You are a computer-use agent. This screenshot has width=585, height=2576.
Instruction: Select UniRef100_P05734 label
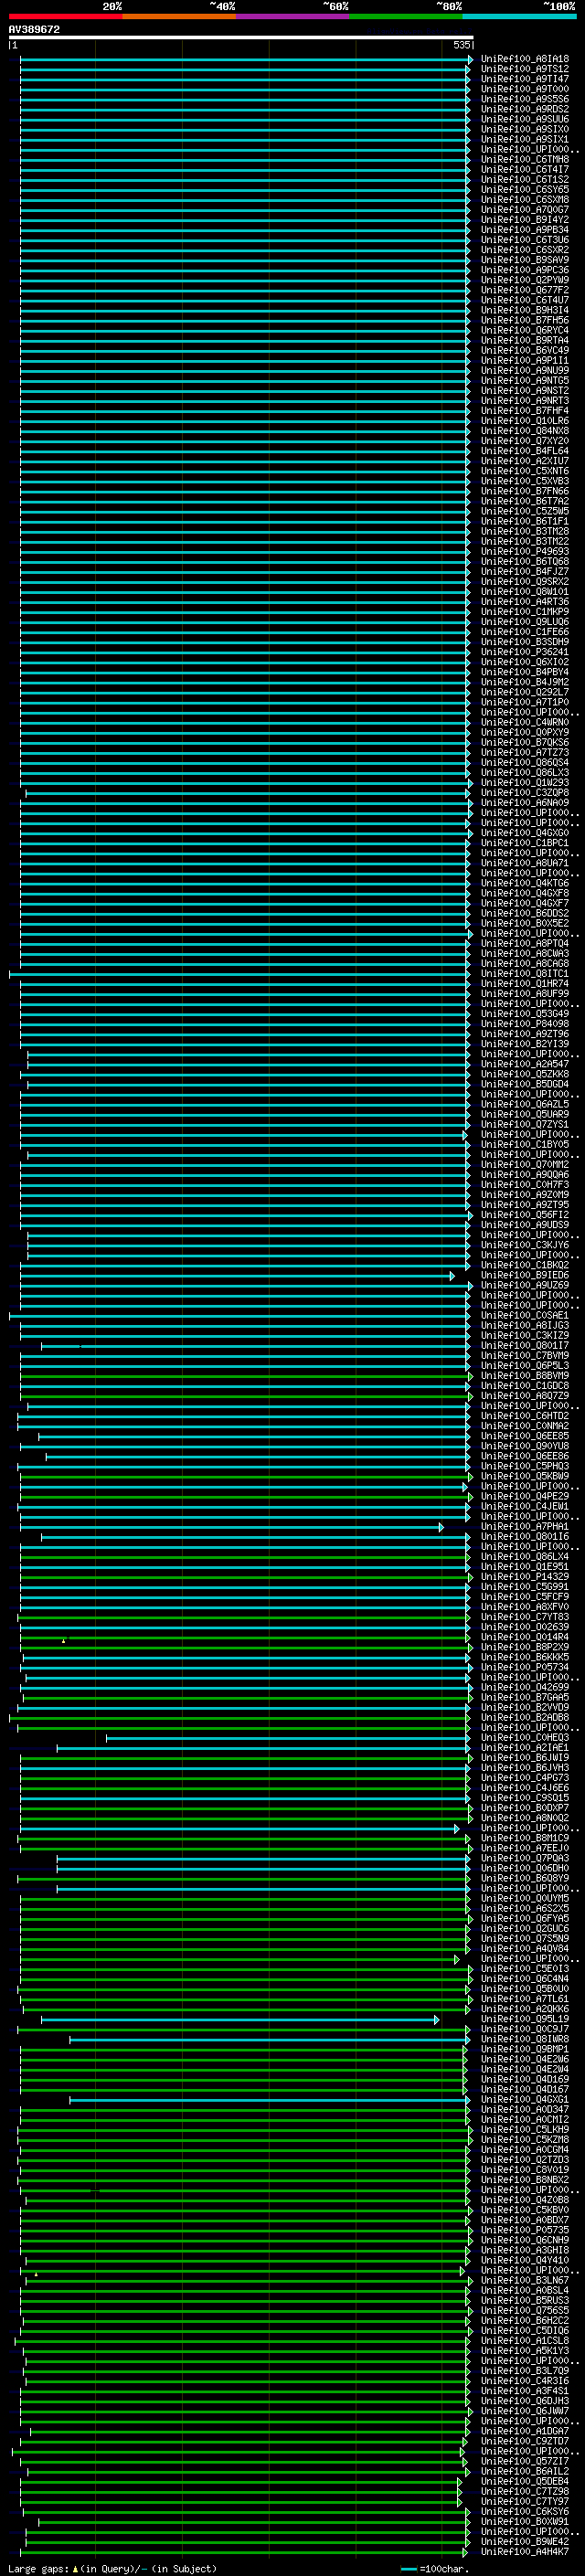point(525,1668)
